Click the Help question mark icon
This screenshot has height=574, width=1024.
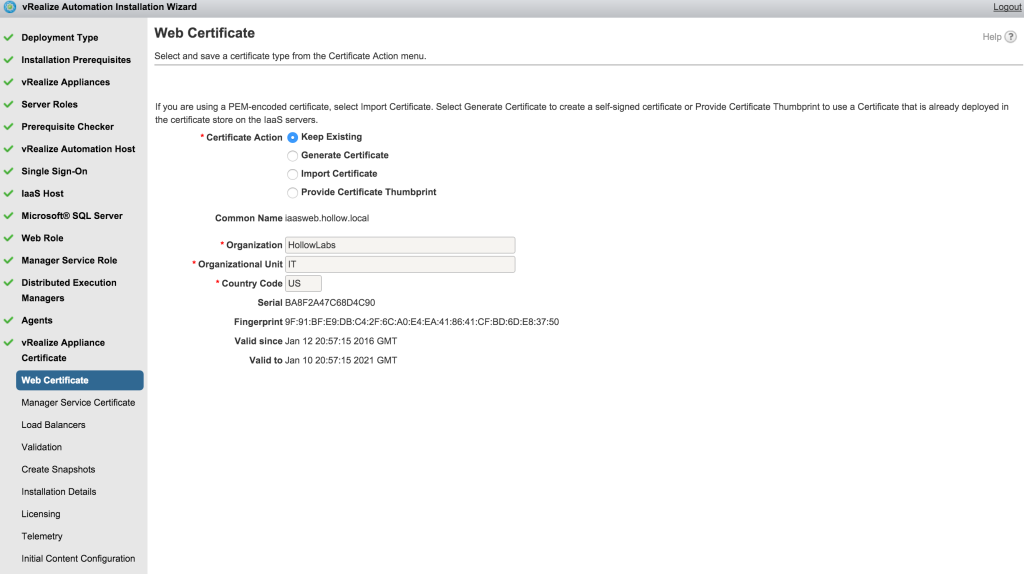[x=1010, y=37]
